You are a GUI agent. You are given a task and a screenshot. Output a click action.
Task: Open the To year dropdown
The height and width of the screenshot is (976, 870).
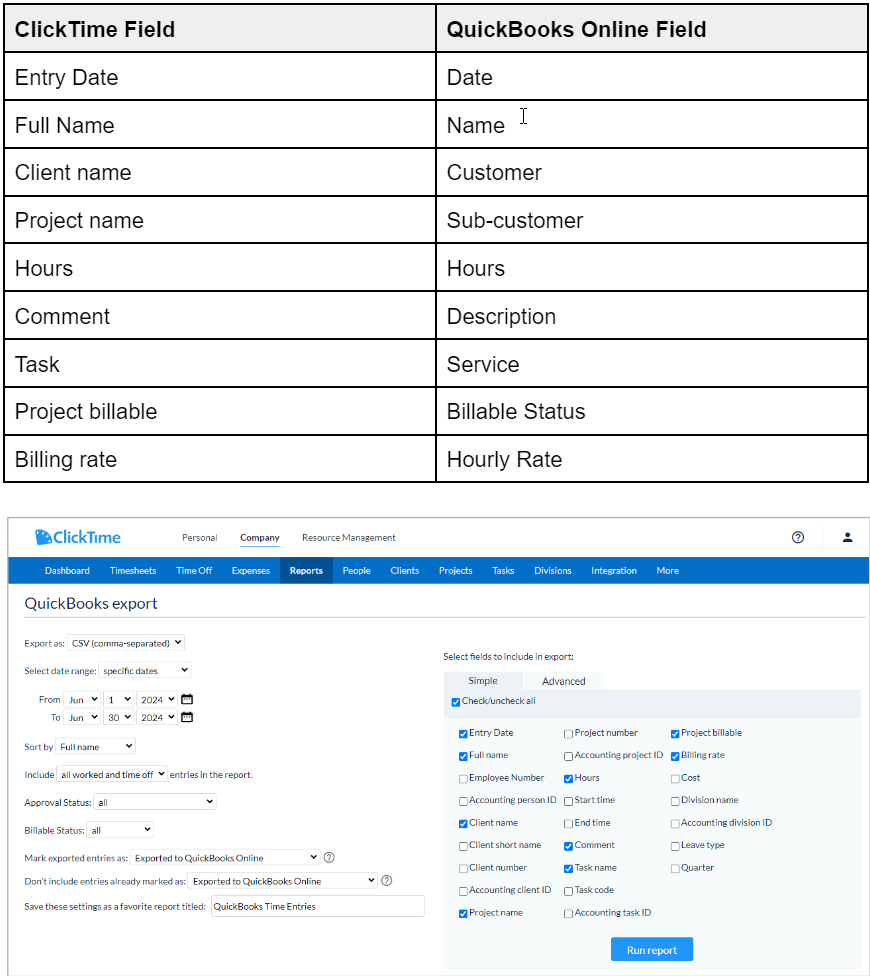pos(157,717)
